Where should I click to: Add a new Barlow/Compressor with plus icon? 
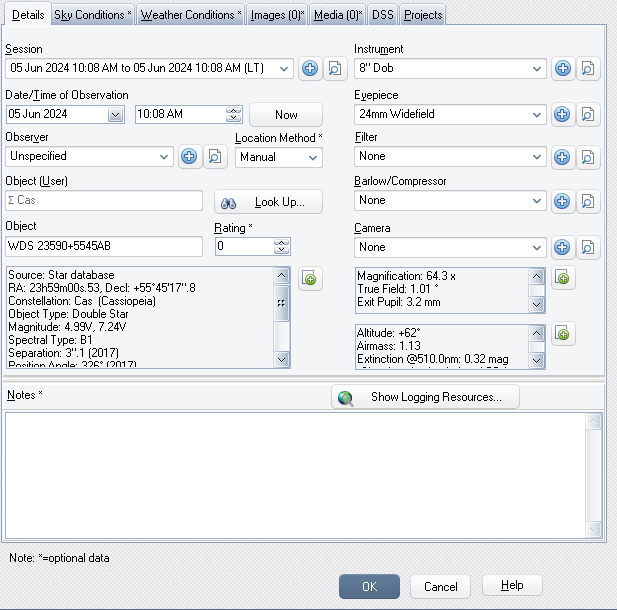(563, 201)
